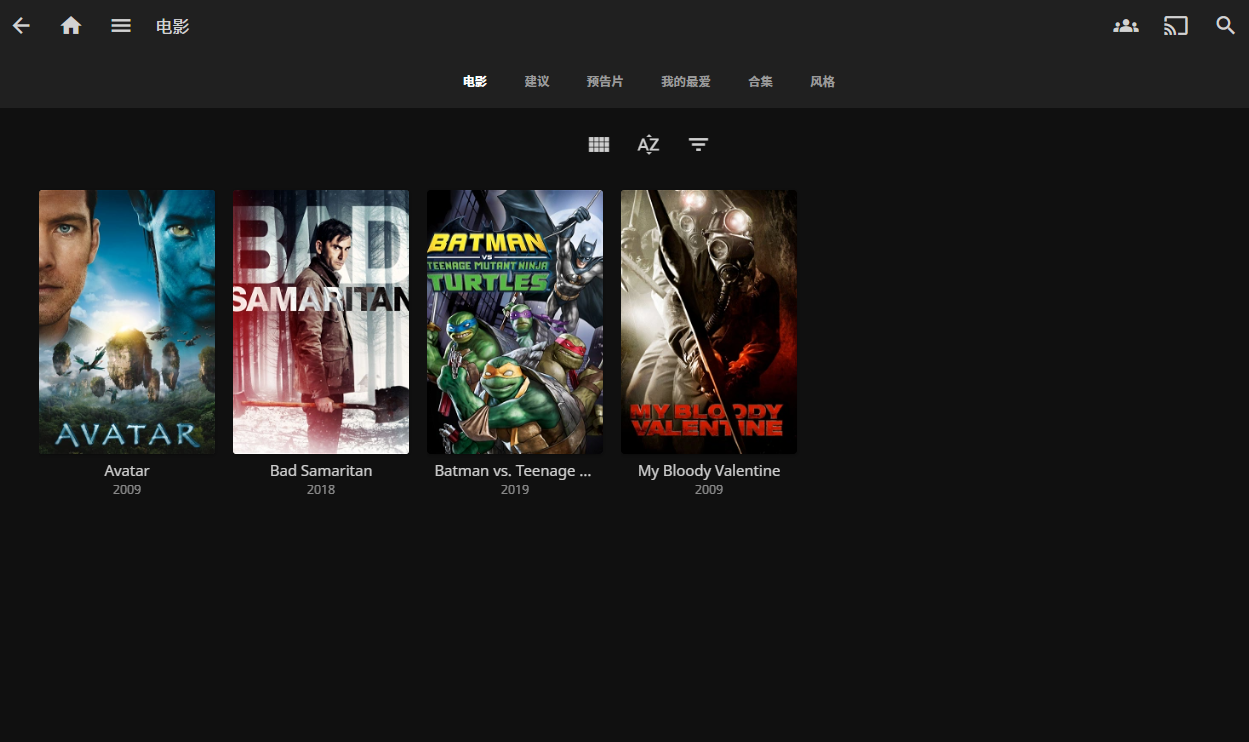Click the year 2018 under Bad Samaritan

tap(321, 490)
